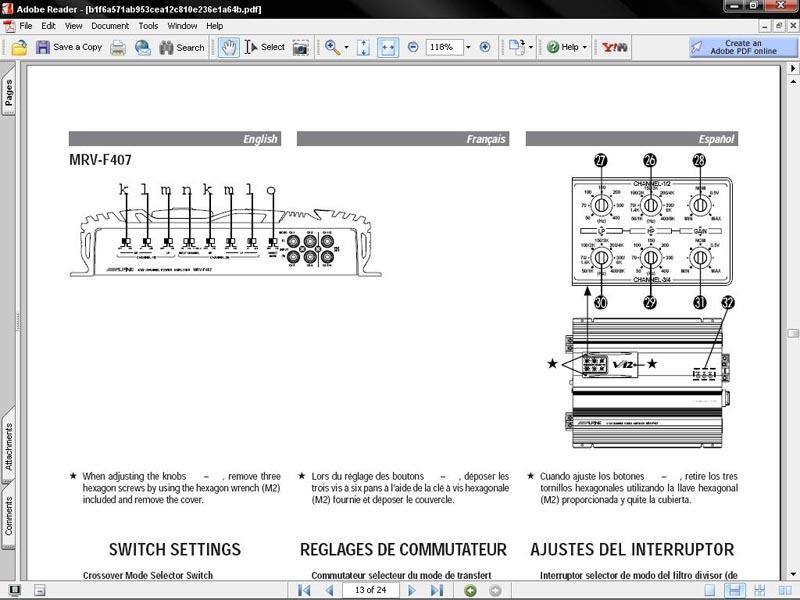
Task: Open the Window menu
Action: [182, 26]
